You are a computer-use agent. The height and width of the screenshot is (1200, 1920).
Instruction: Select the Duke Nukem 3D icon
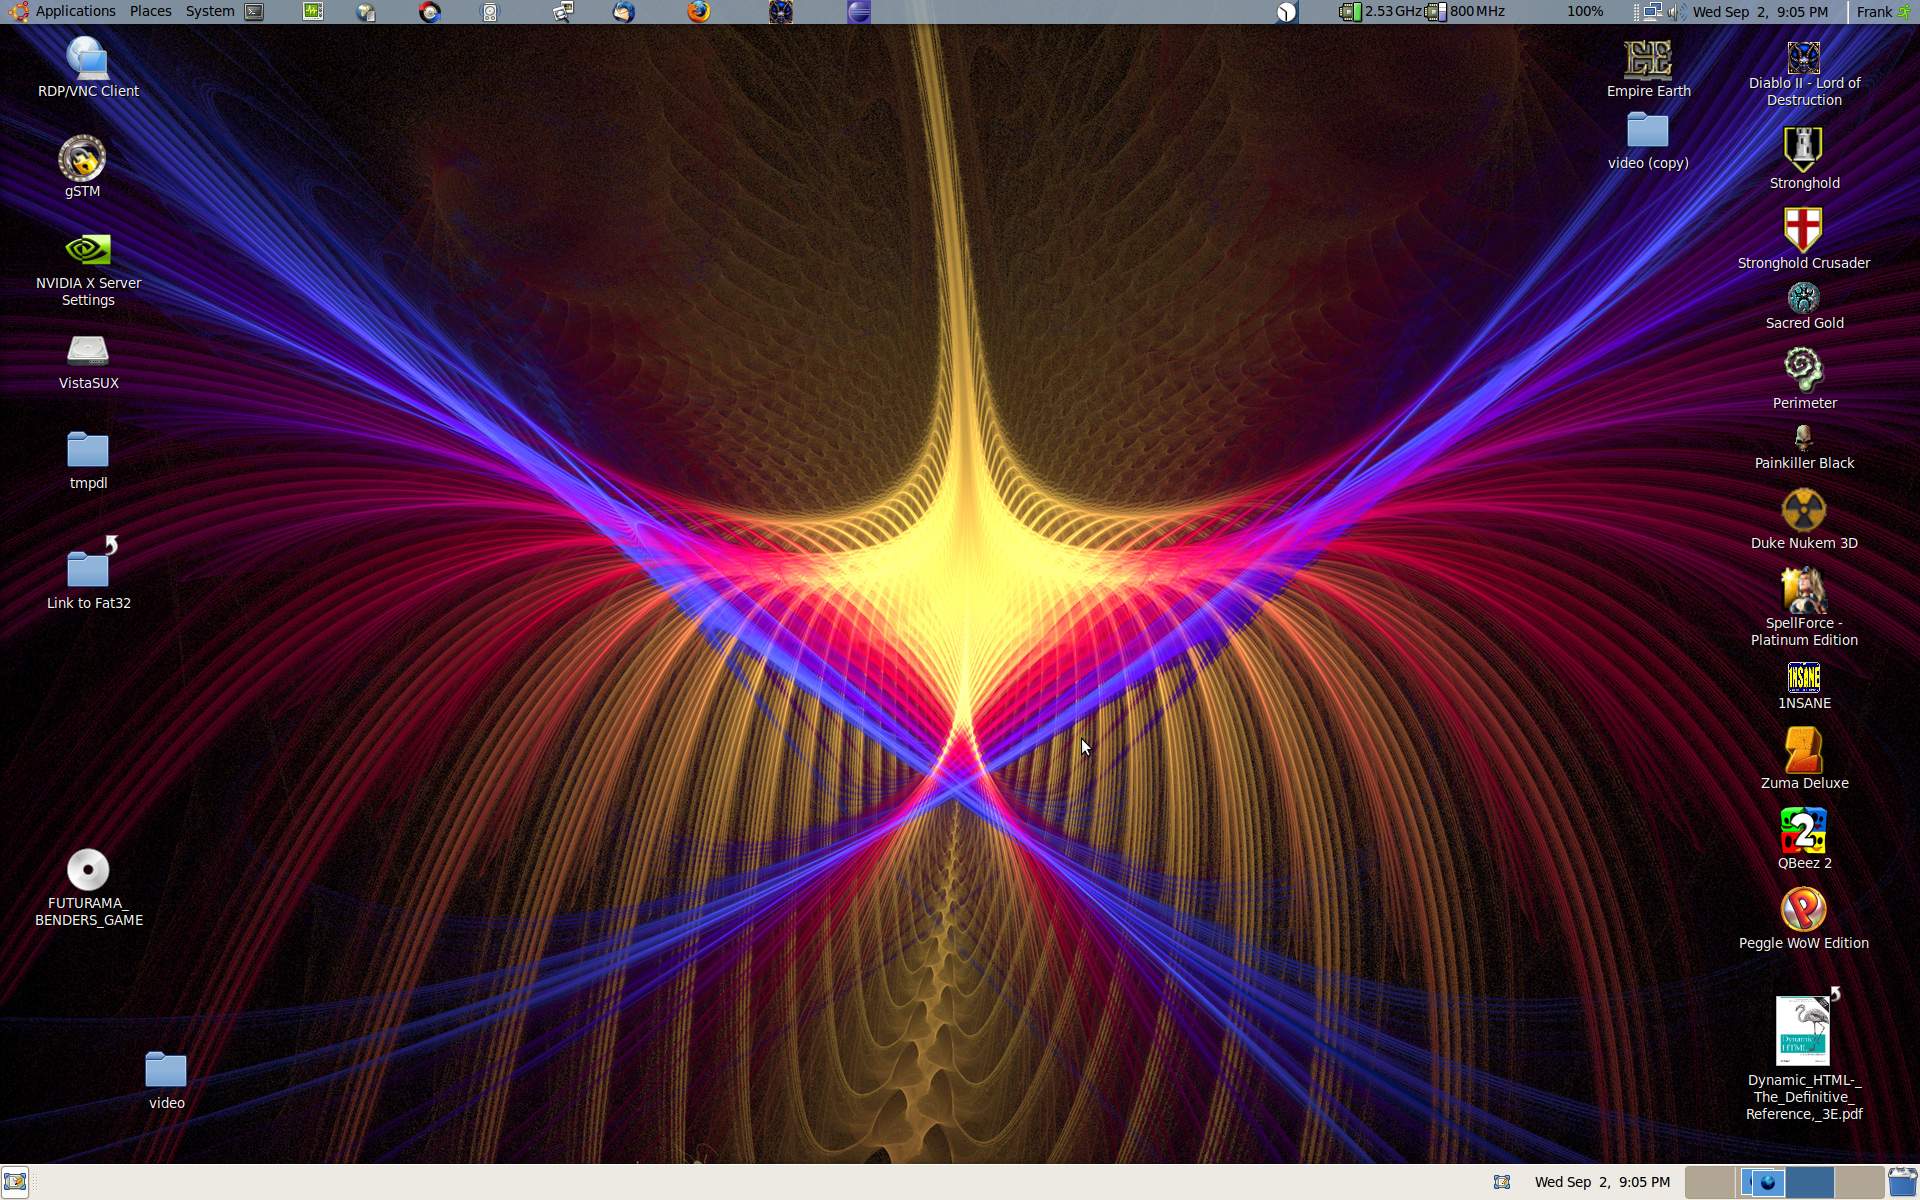pyautogui.click(x=1804, y=519)
